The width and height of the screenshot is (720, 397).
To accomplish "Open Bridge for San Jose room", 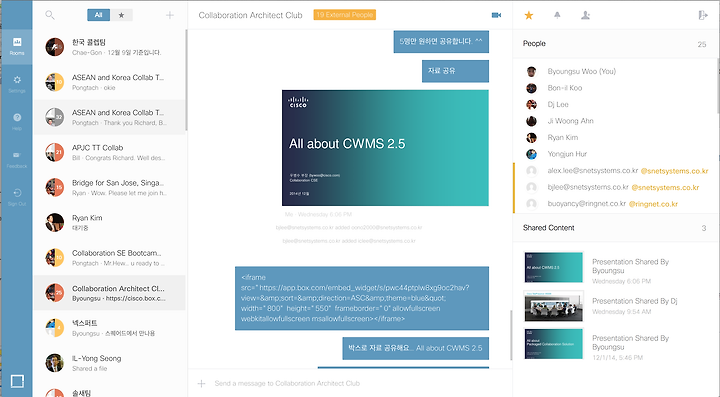I will point(109,187).
